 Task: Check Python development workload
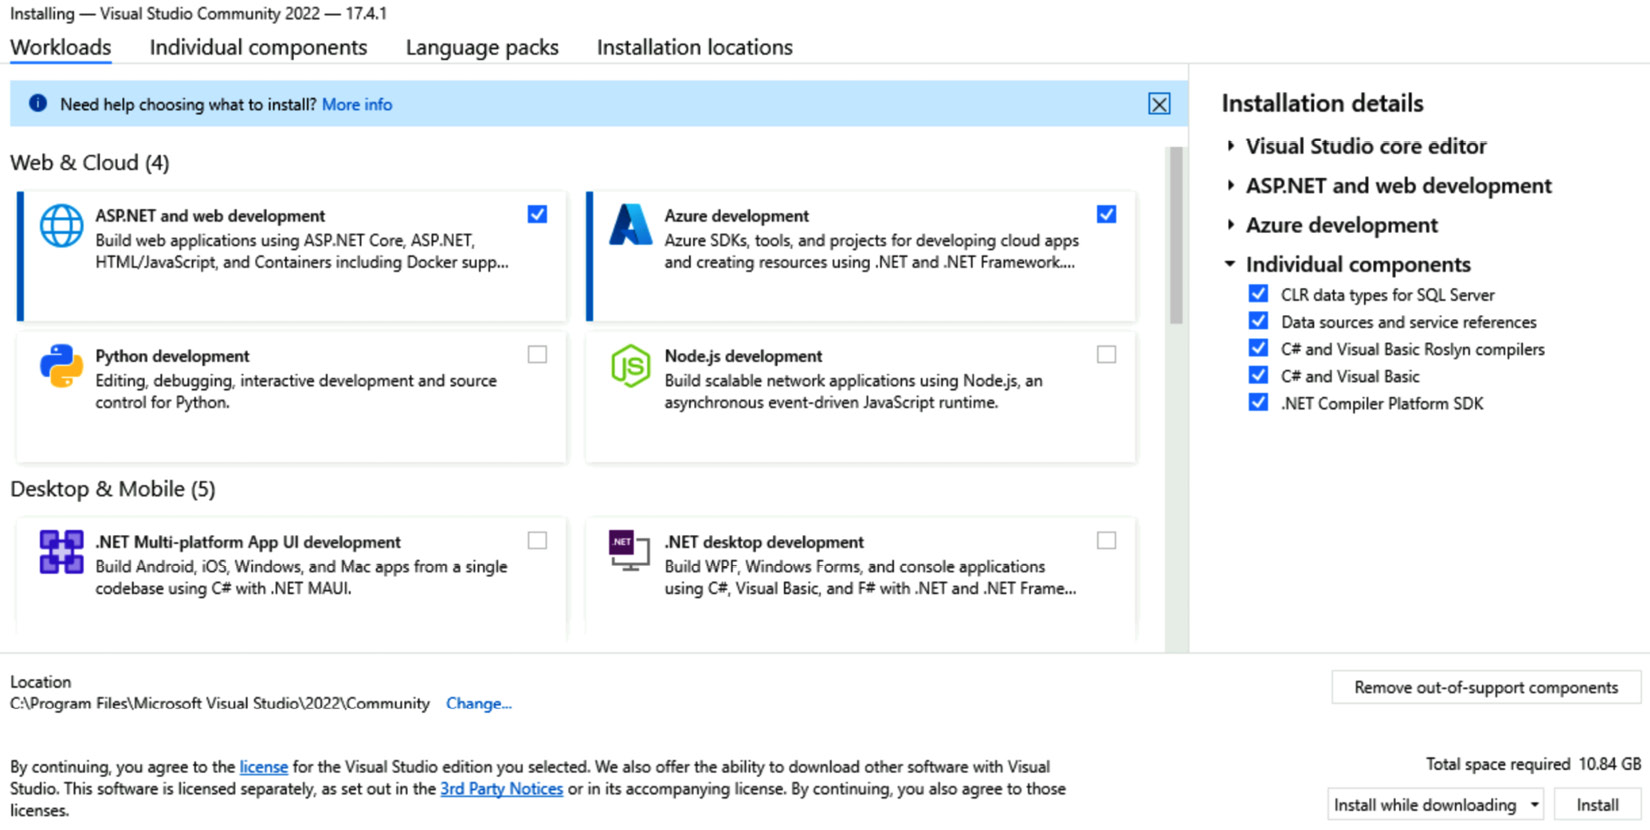coord(537,354)
